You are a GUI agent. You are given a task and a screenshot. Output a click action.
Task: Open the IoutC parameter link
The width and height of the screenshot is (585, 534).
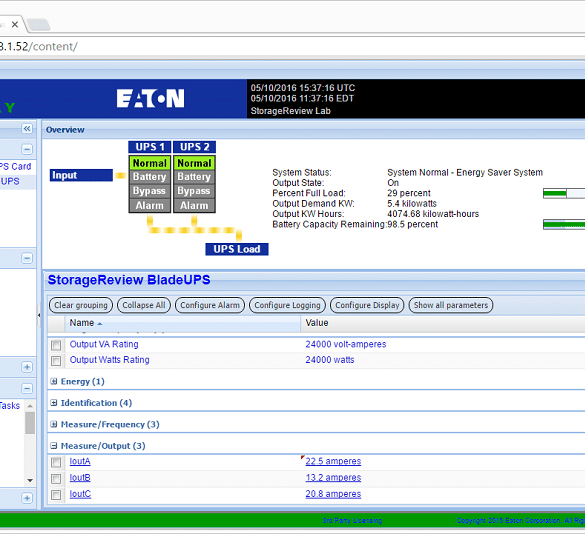point(80,494)
